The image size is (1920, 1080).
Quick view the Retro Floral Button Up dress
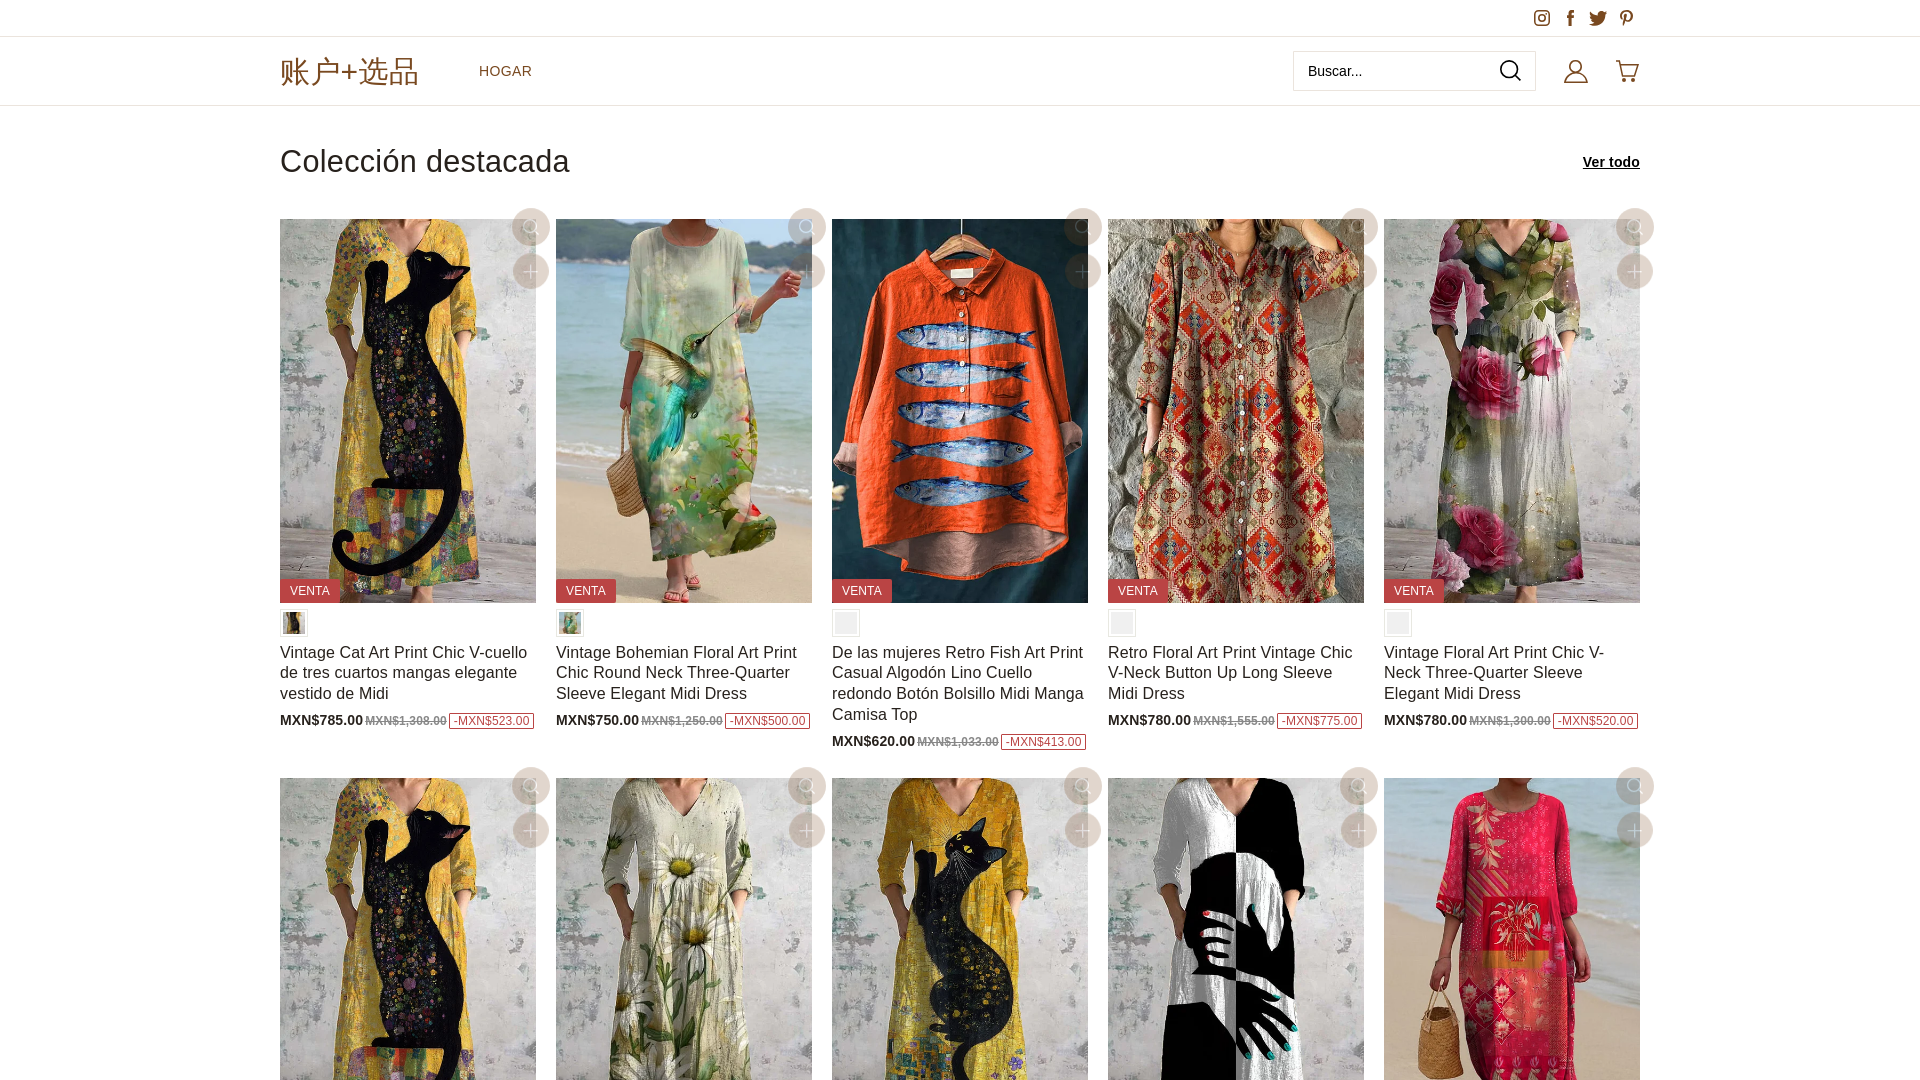point(1359,227)
